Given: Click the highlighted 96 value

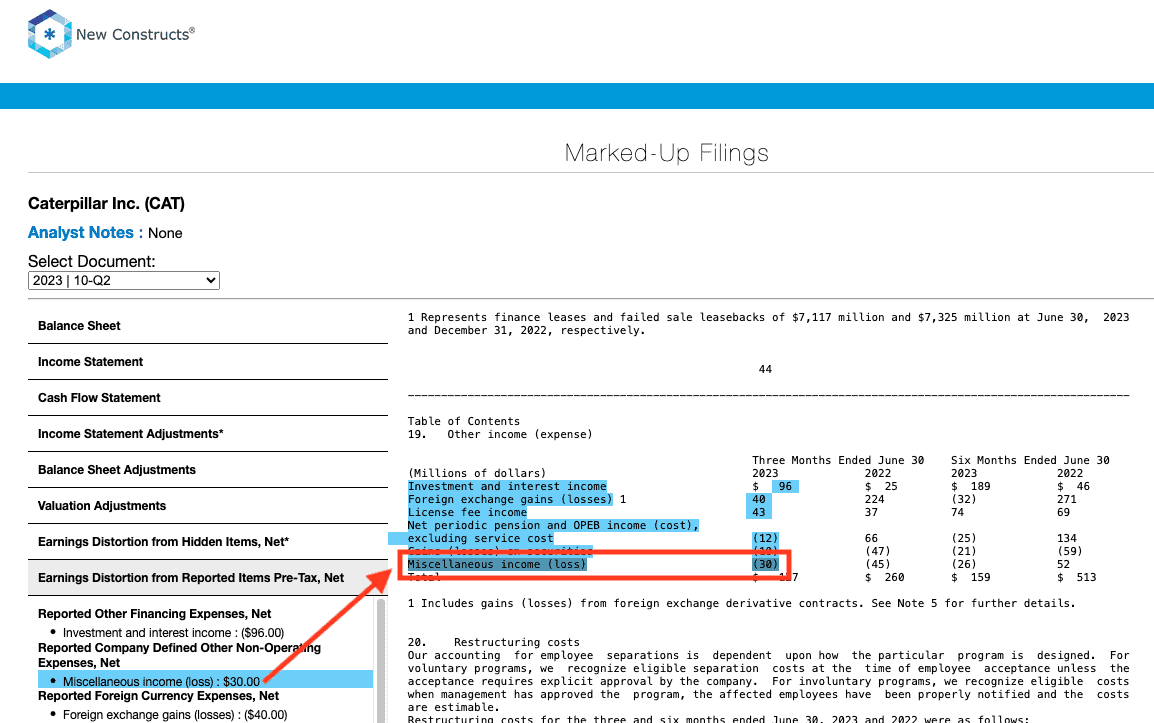Looking at the screenshot, I should [785, 487].
